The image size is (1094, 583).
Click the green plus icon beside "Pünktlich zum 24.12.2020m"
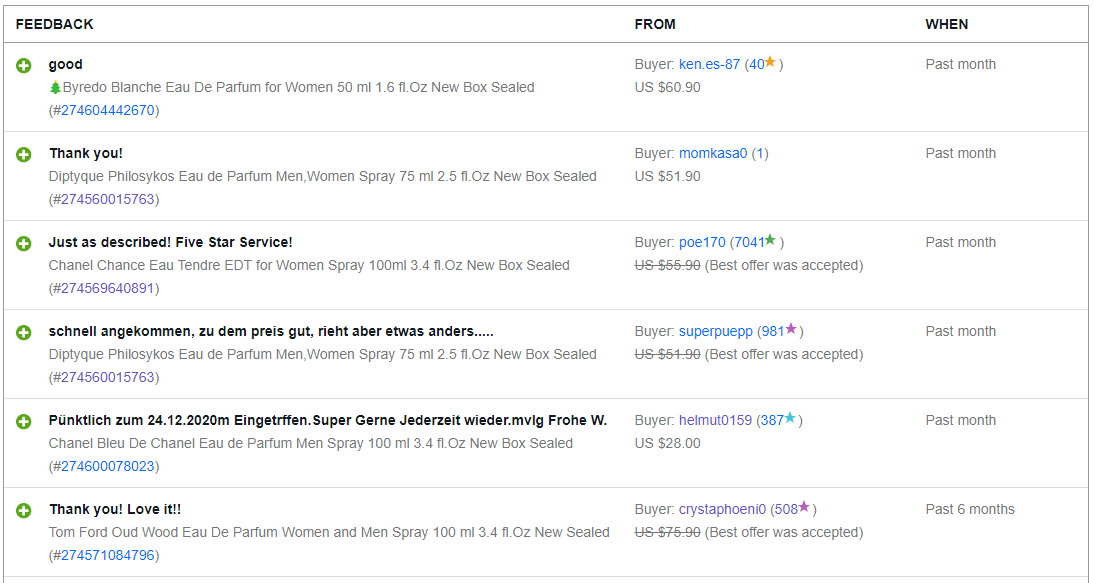(x=24, y=421)
